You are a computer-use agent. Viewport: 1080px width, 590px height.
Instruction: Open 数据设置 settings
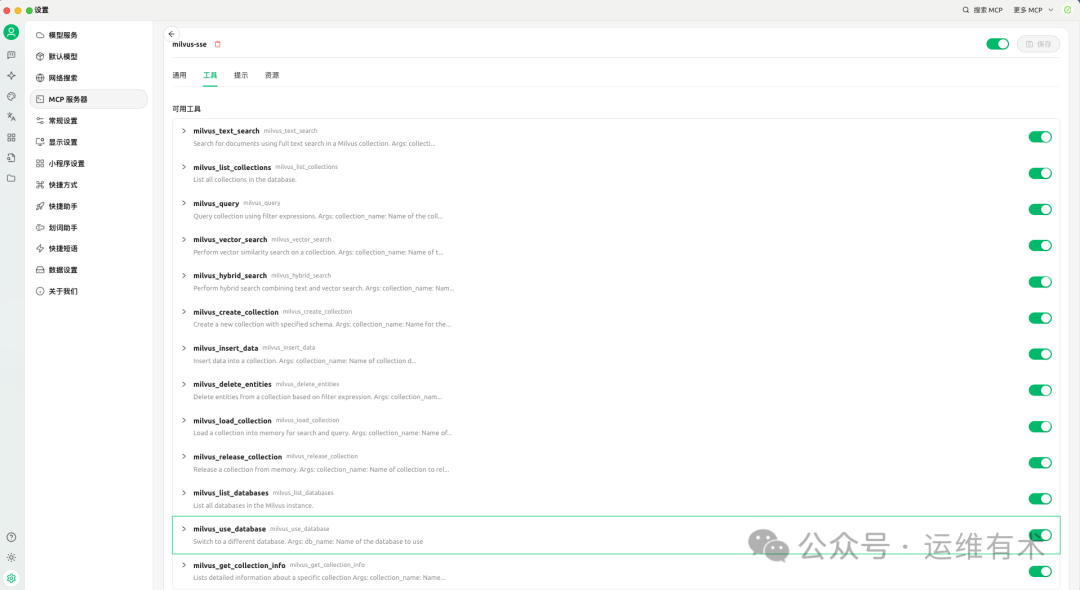tap(89, 270)
